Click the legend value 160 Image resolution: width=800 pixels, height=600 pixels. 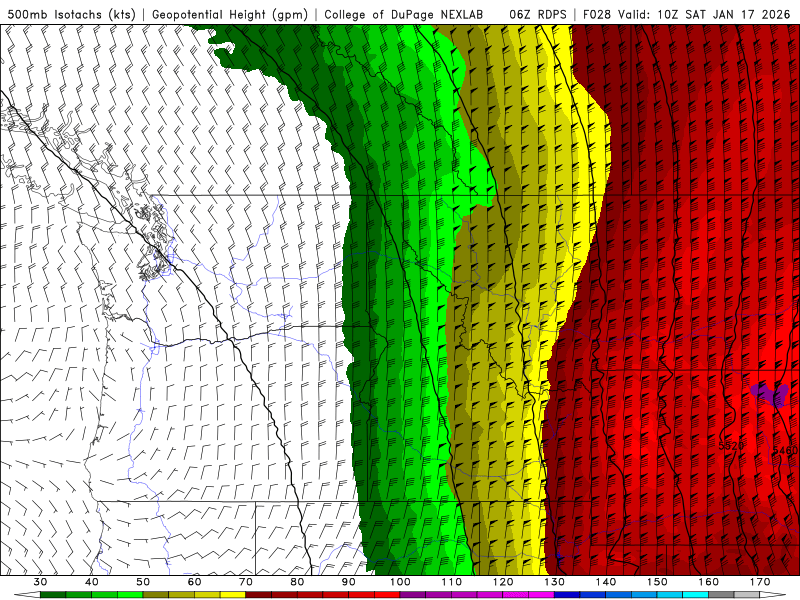coord(709,582)
